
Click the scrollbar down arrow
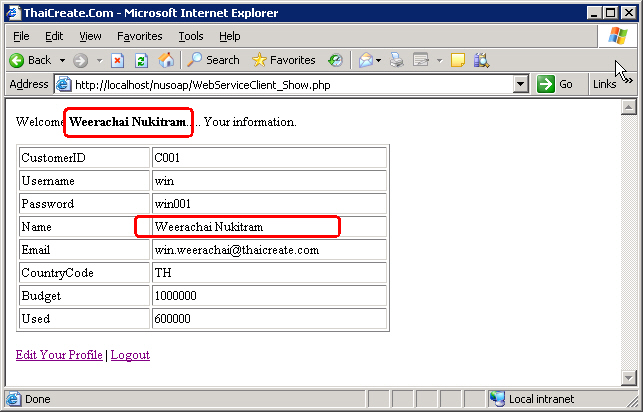click(x=629, y=378)
